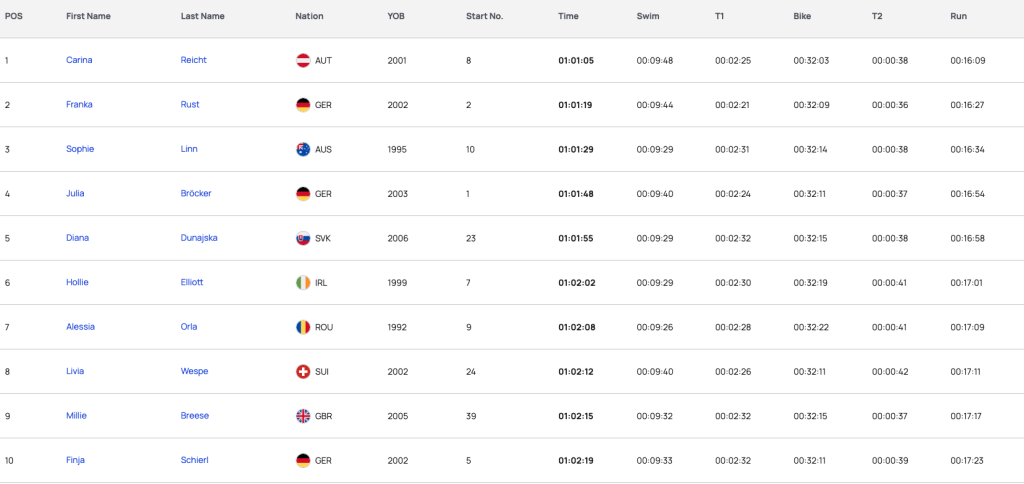Click the Schierl last name link

195,460
